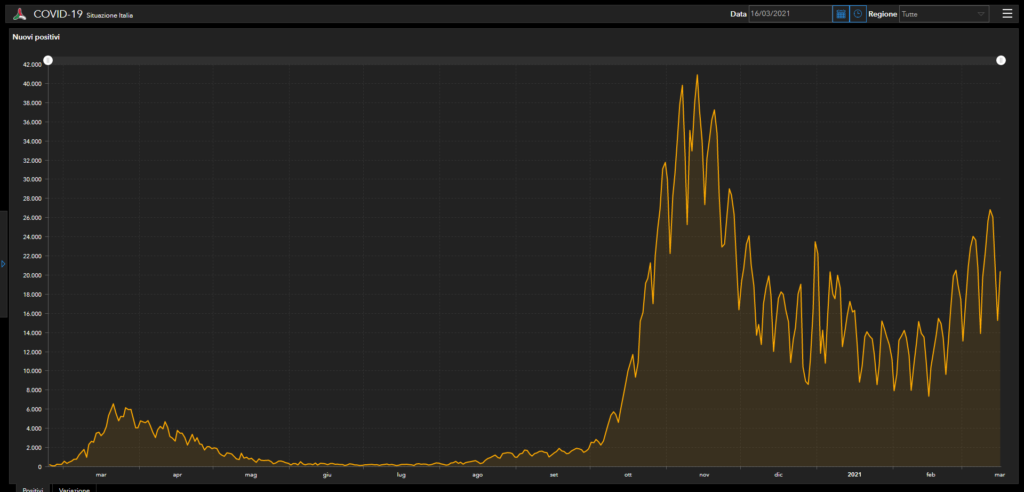Click the 30.000 y-axis label

pos(32,180)
